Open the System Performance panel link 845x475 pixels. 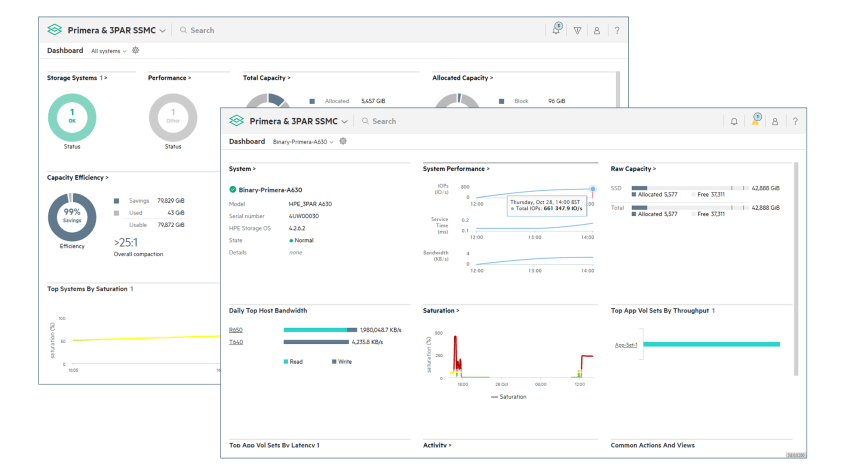click(x=456, y=169)
